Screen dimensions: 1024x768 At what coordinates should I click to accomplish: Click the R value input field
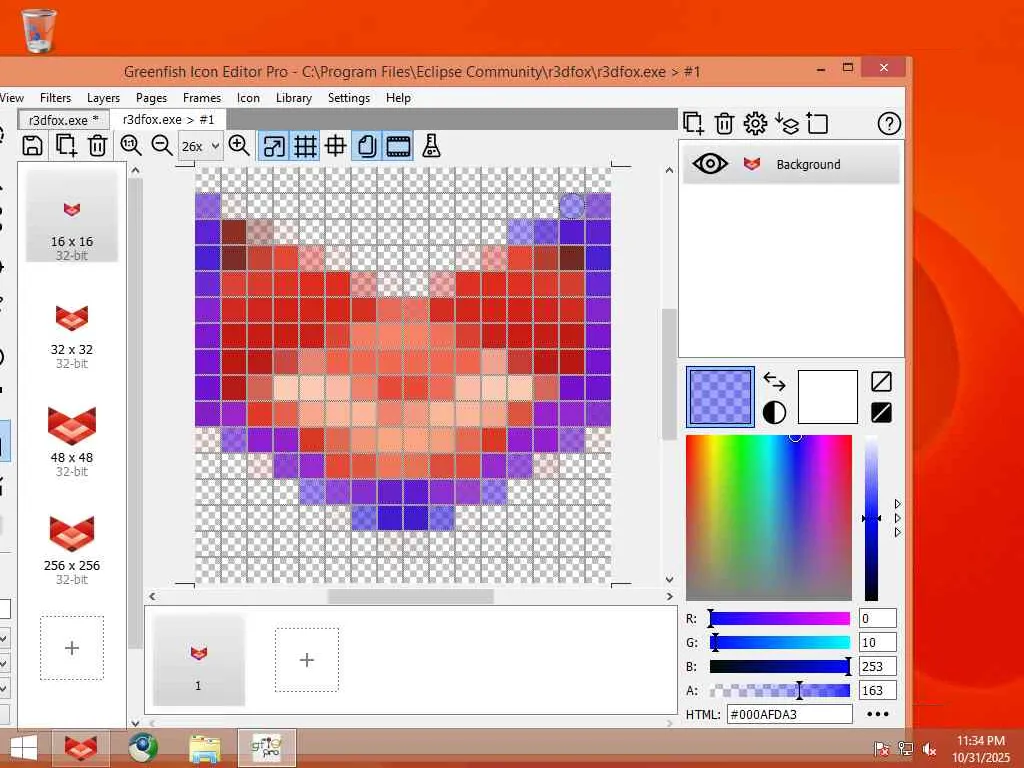tap(877, 618)
